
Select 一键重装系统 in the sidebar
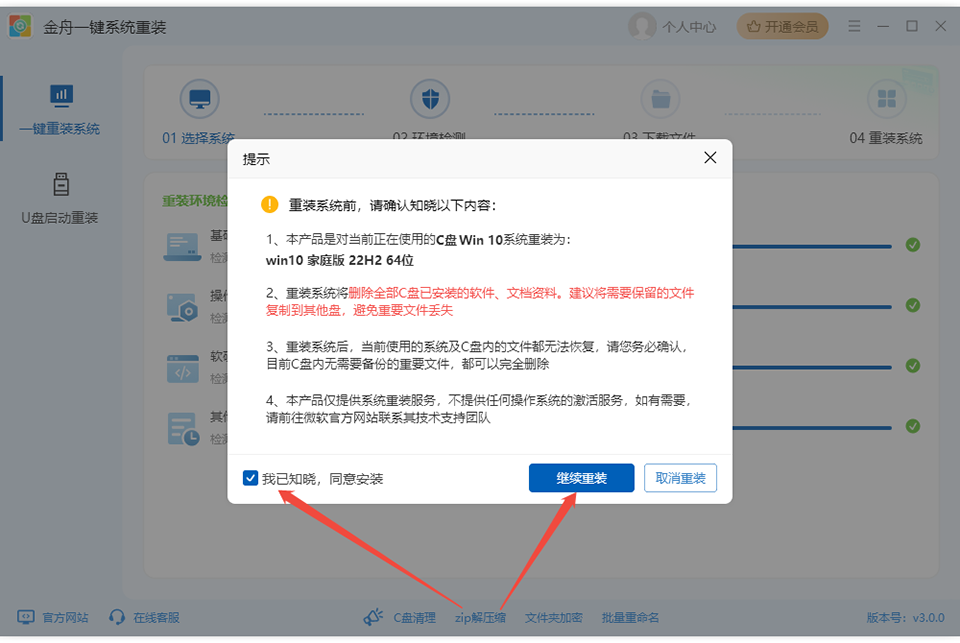(62, 109)
